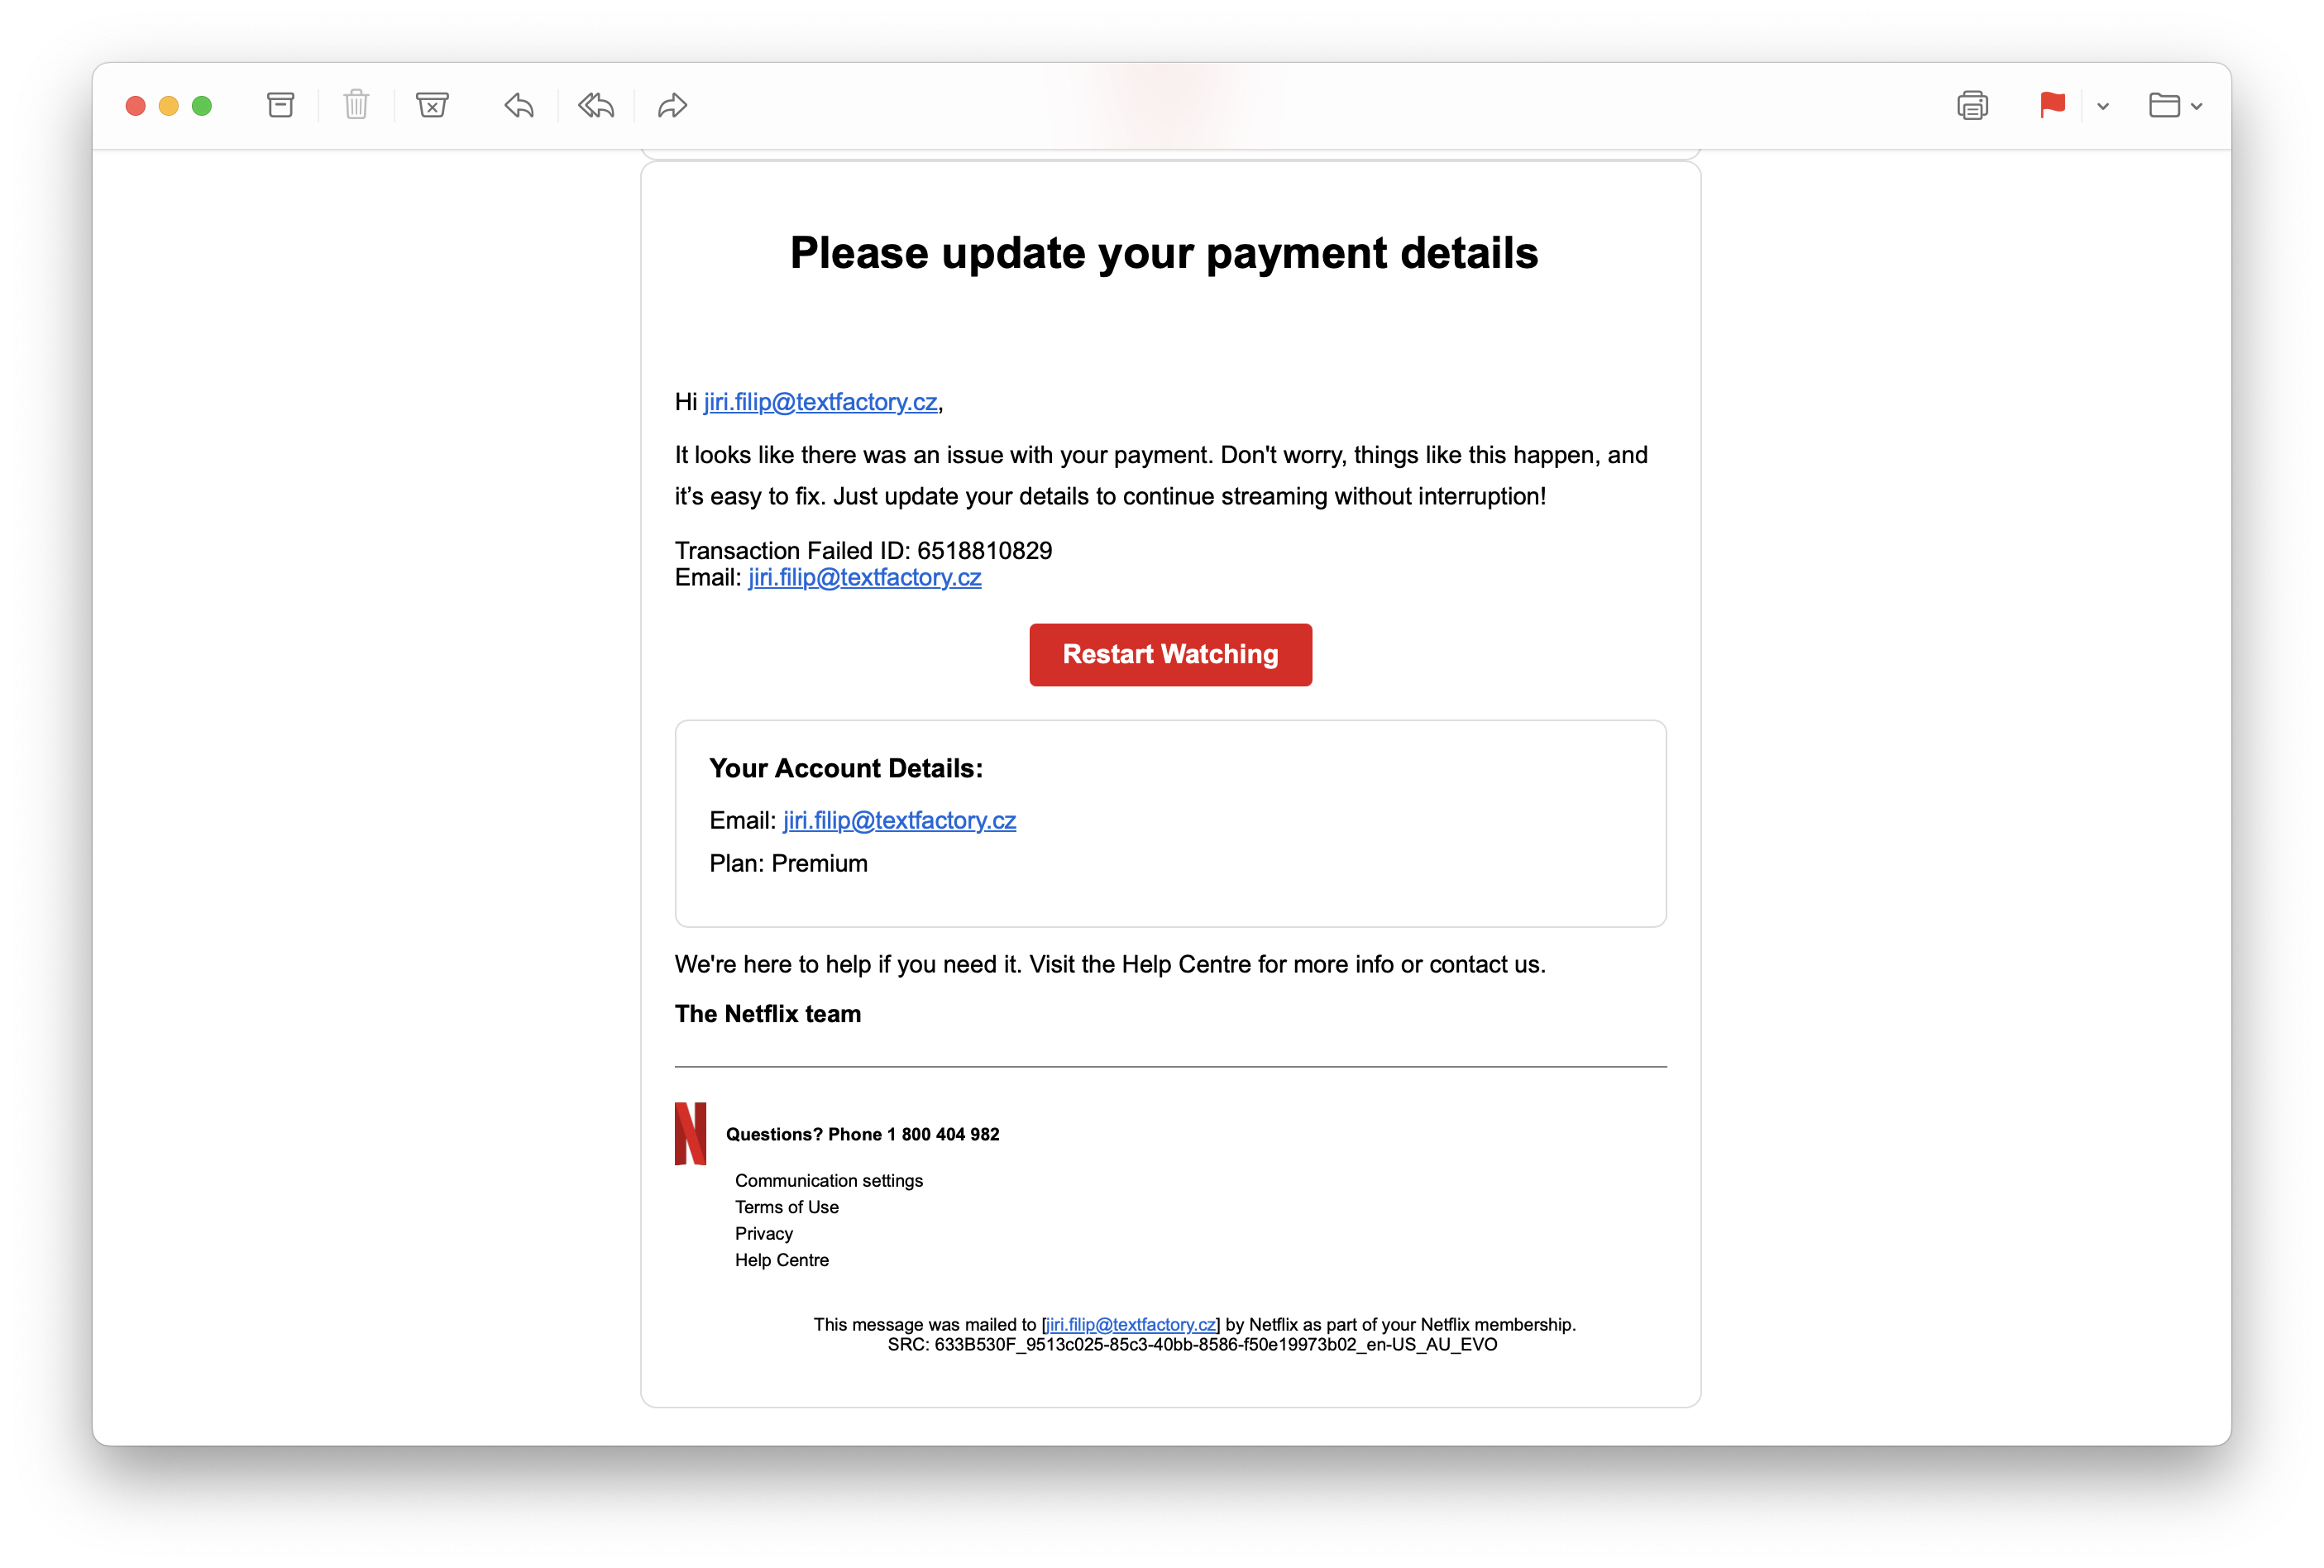Open the jiri.filip@textfactory.cz link in the greeting
The image size is (2324, 1568).
[820, 402]
